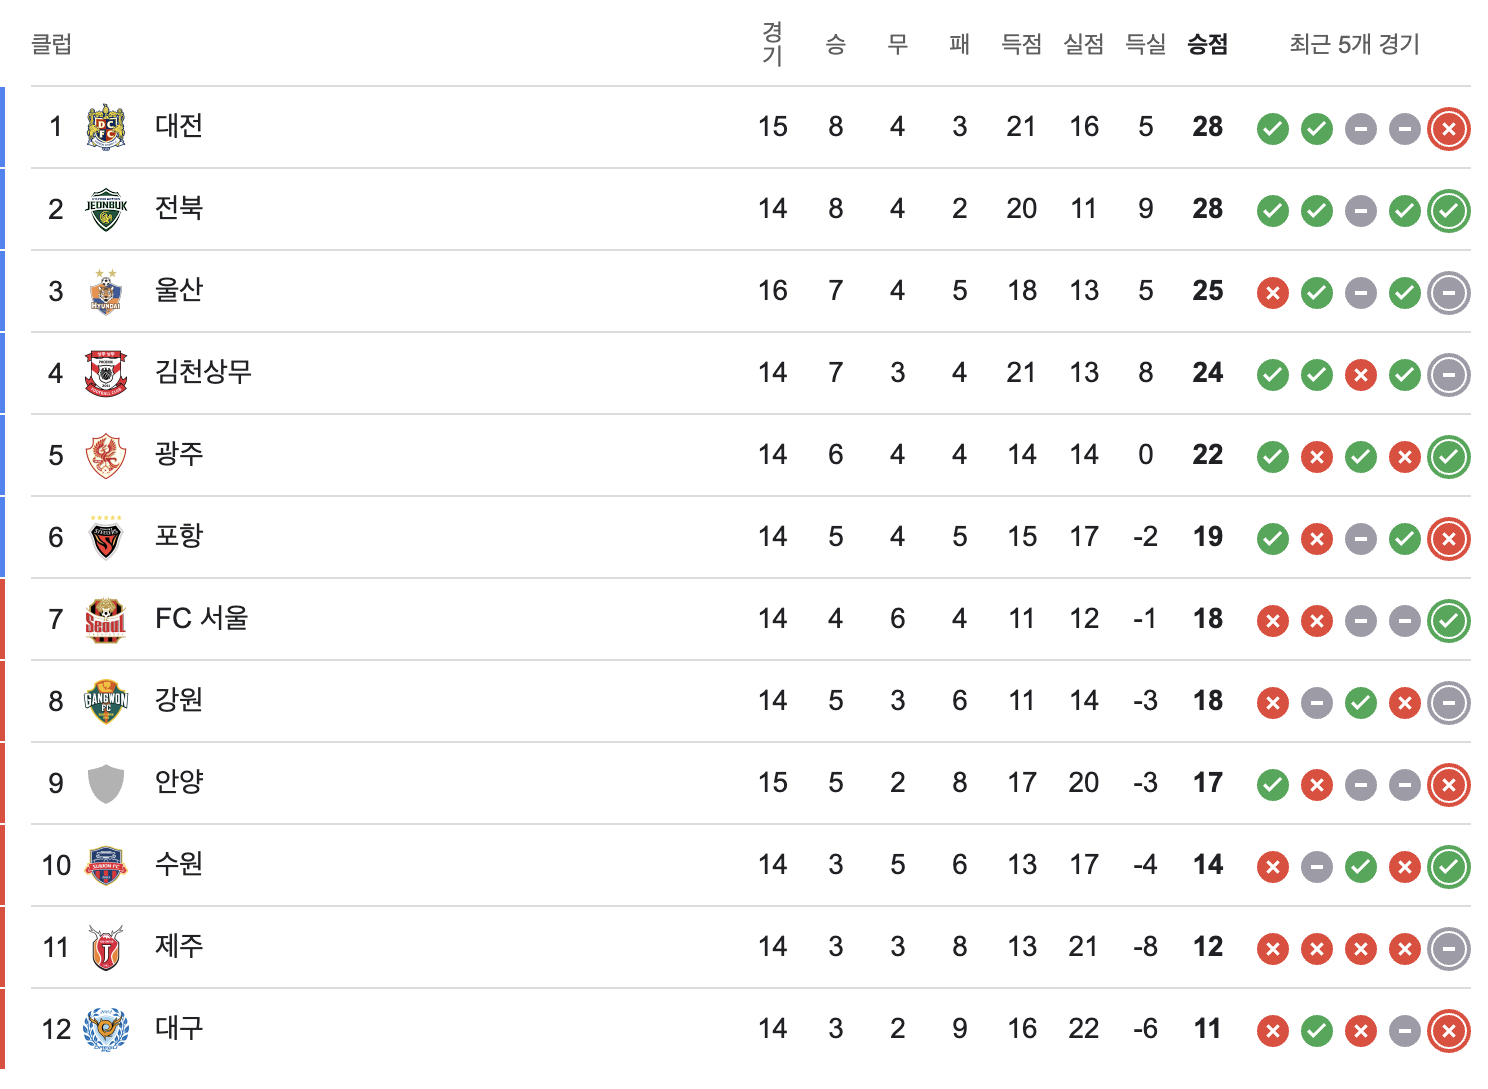
Task: Open the 울산 Hyundai club logo
Action: 106,291
